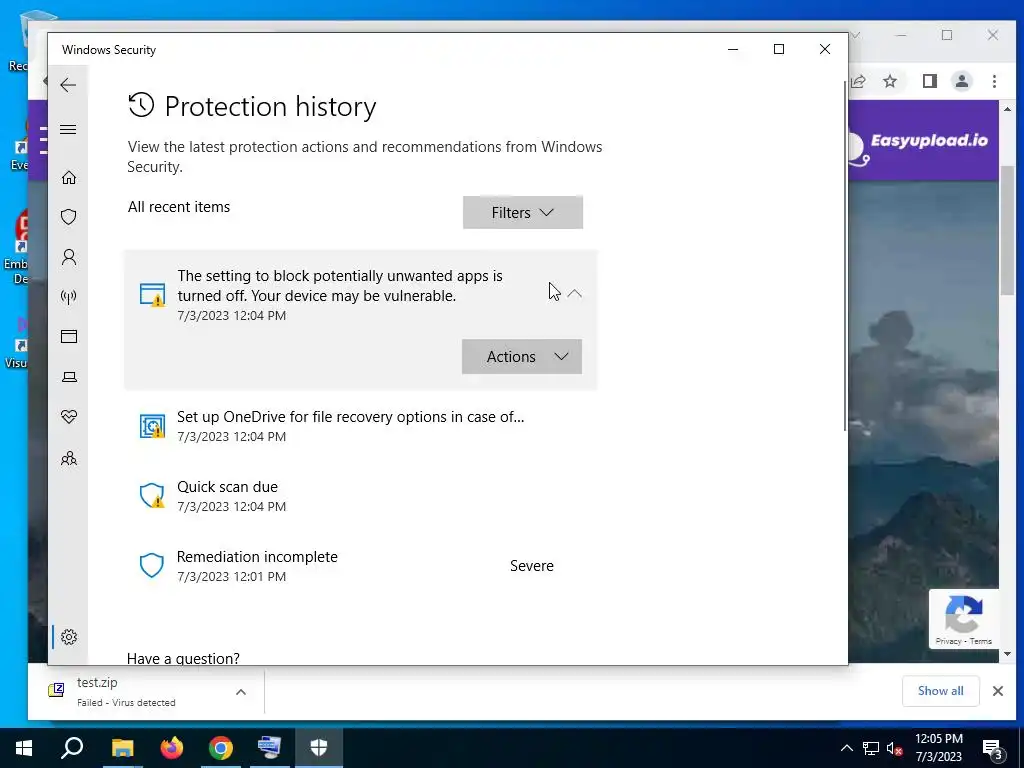Click the reCAPTCHA badge
1024x768 pixels.
tap(964, 618)
